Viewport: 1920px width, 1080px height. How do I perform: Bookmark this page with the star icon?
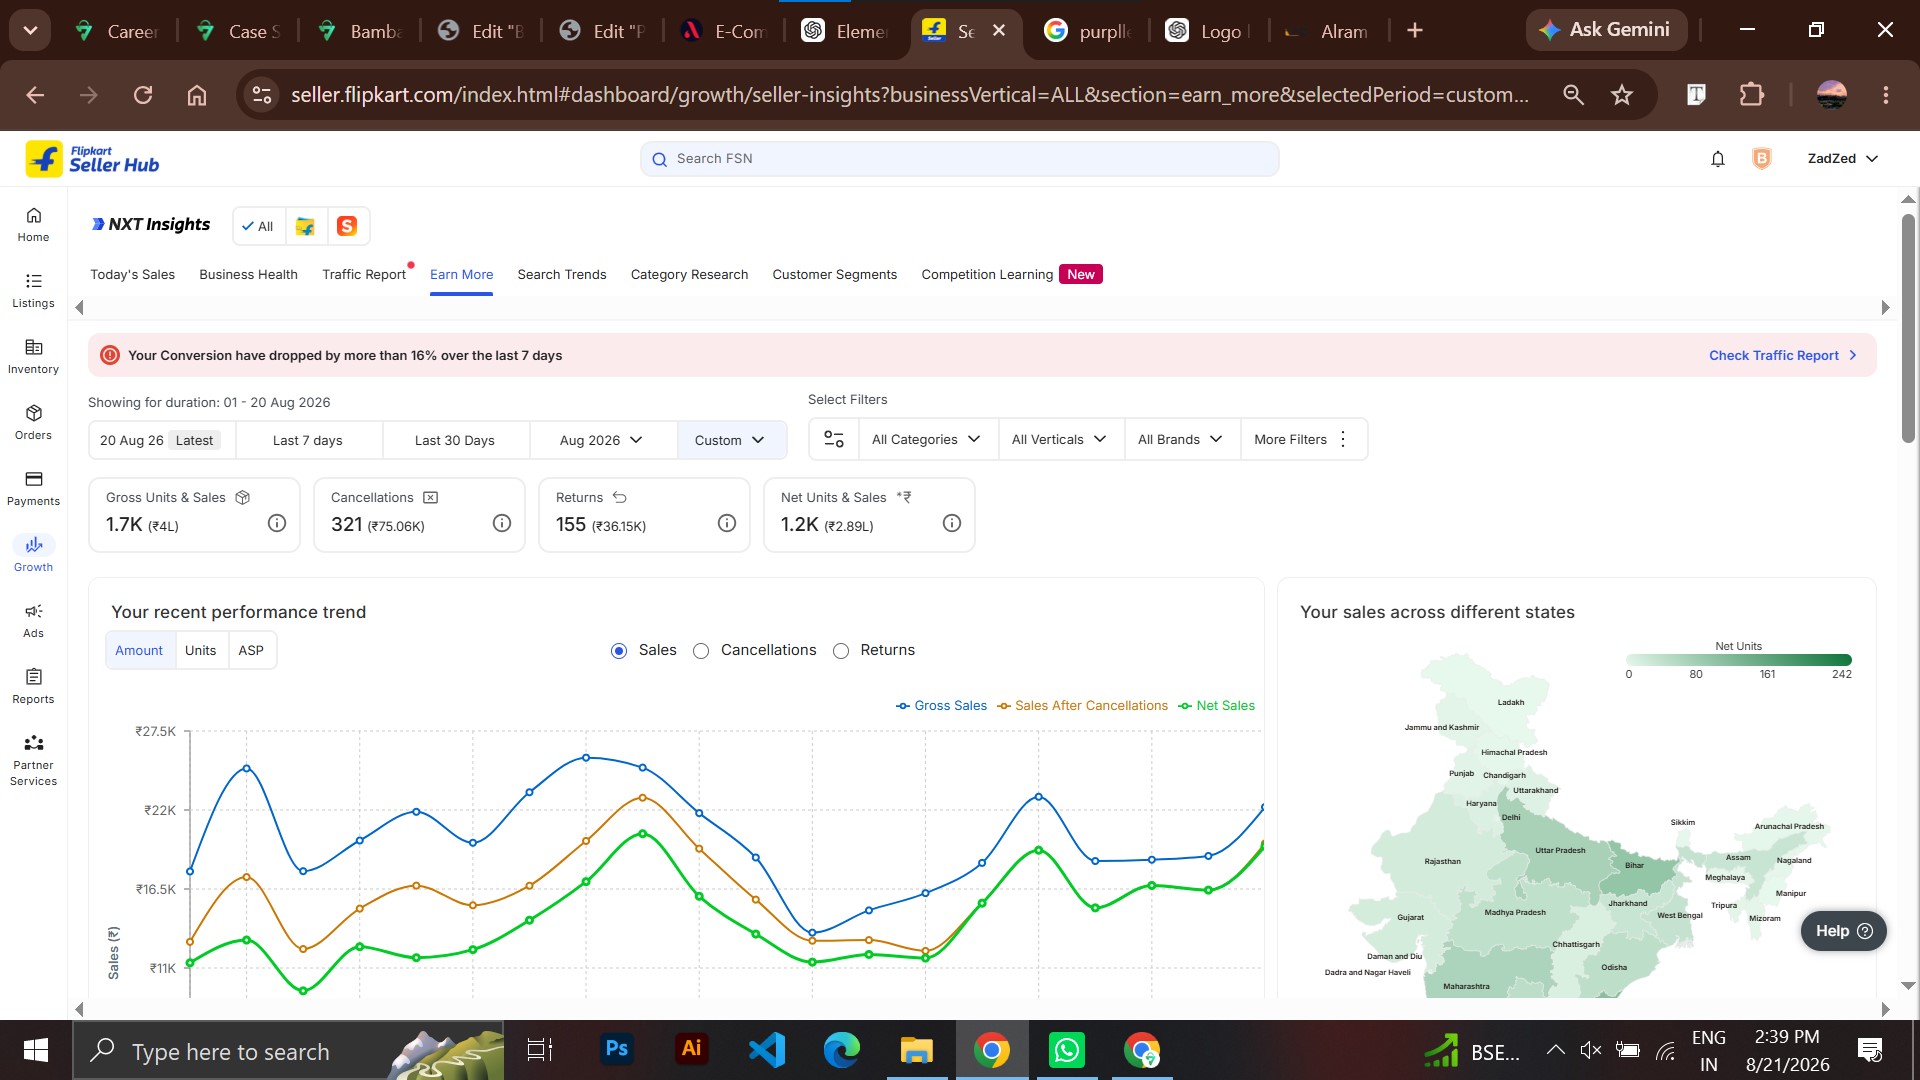coord(1622,95)
